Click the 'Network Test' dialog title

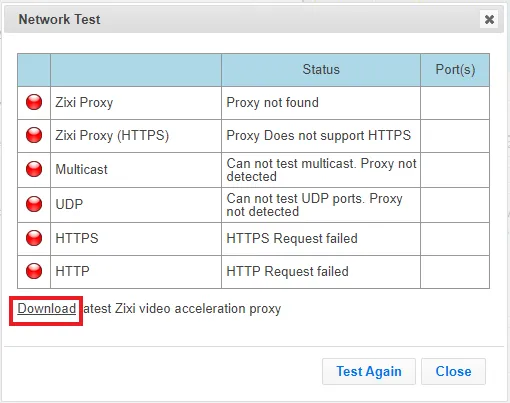59,19
